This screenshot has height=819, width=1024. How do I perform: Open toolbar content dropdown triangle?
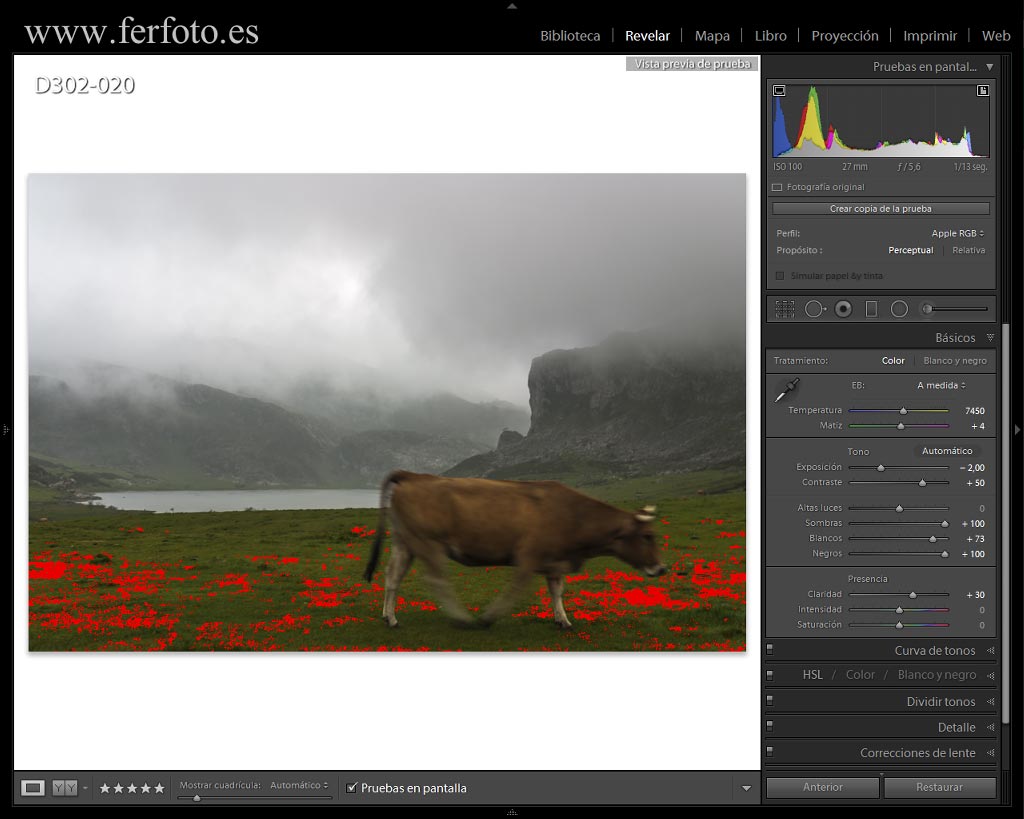pos(746,788)
